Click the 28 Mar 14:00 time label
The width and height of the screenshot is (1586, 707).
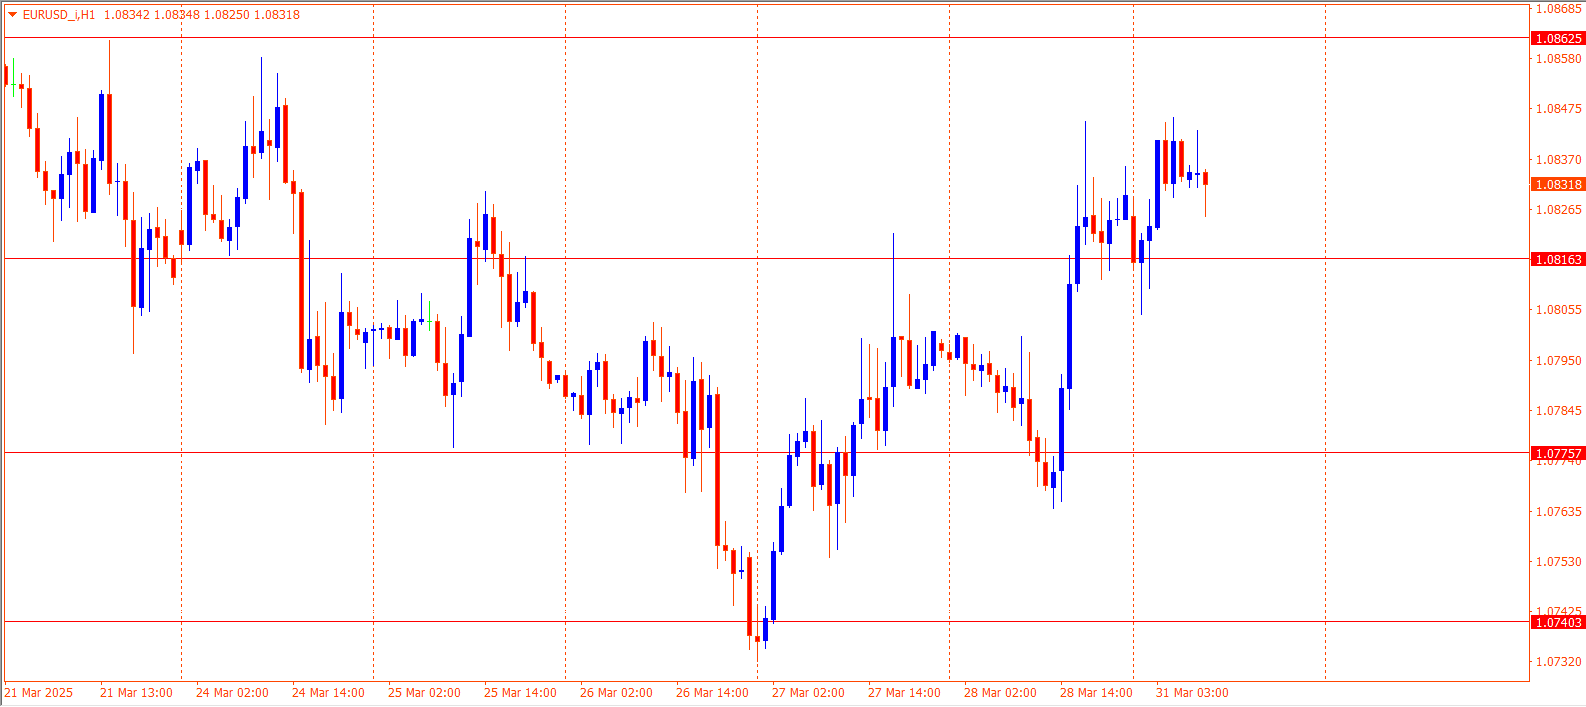click(1096, 693)
